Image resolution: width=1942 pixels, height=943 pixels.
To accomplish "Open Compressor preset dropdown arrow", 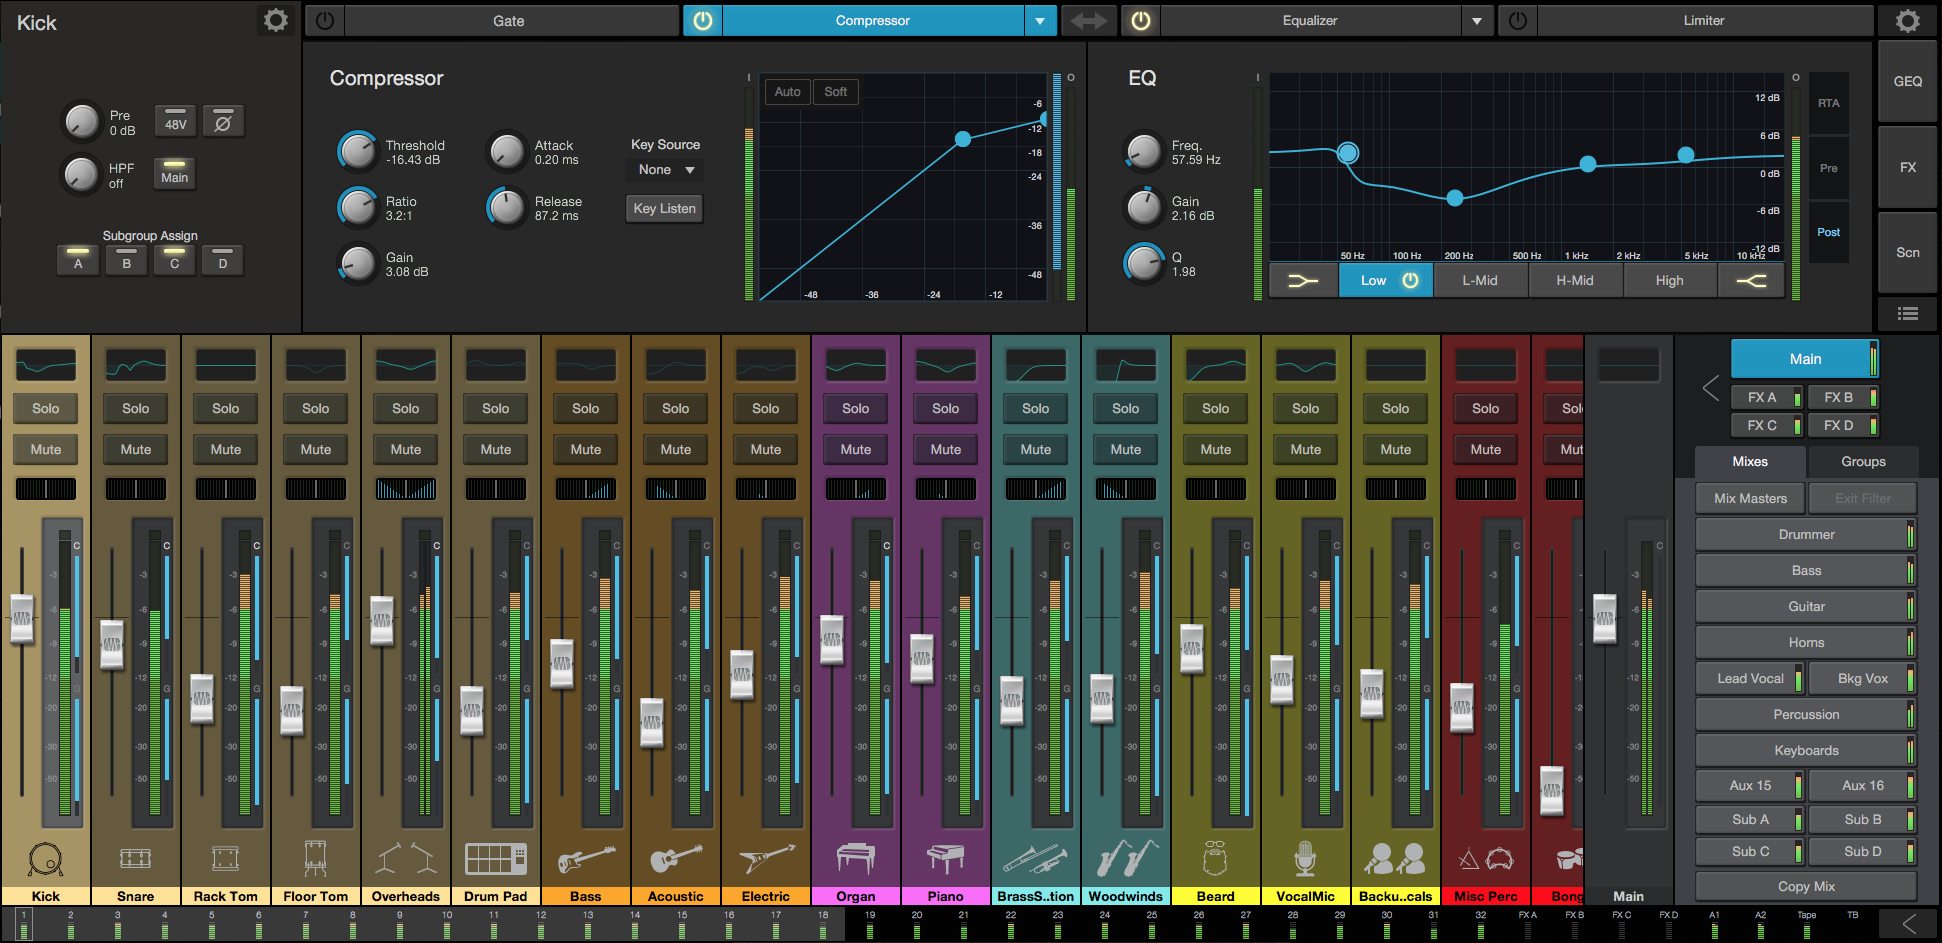I will (x=1040, y=21).
